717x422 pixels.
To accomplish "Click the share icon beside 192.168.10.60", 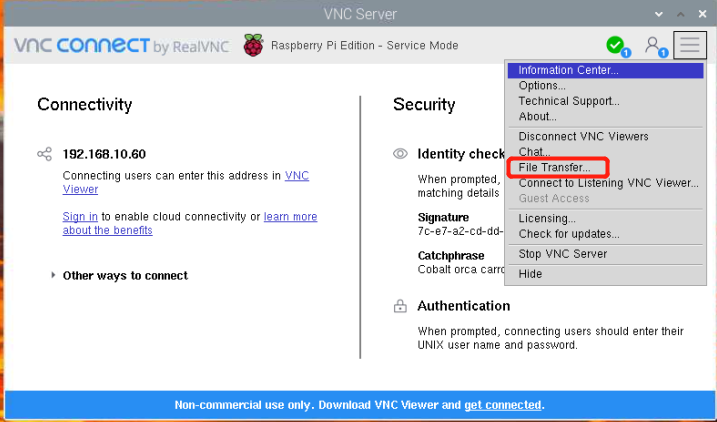I will [x=44, y=154].
